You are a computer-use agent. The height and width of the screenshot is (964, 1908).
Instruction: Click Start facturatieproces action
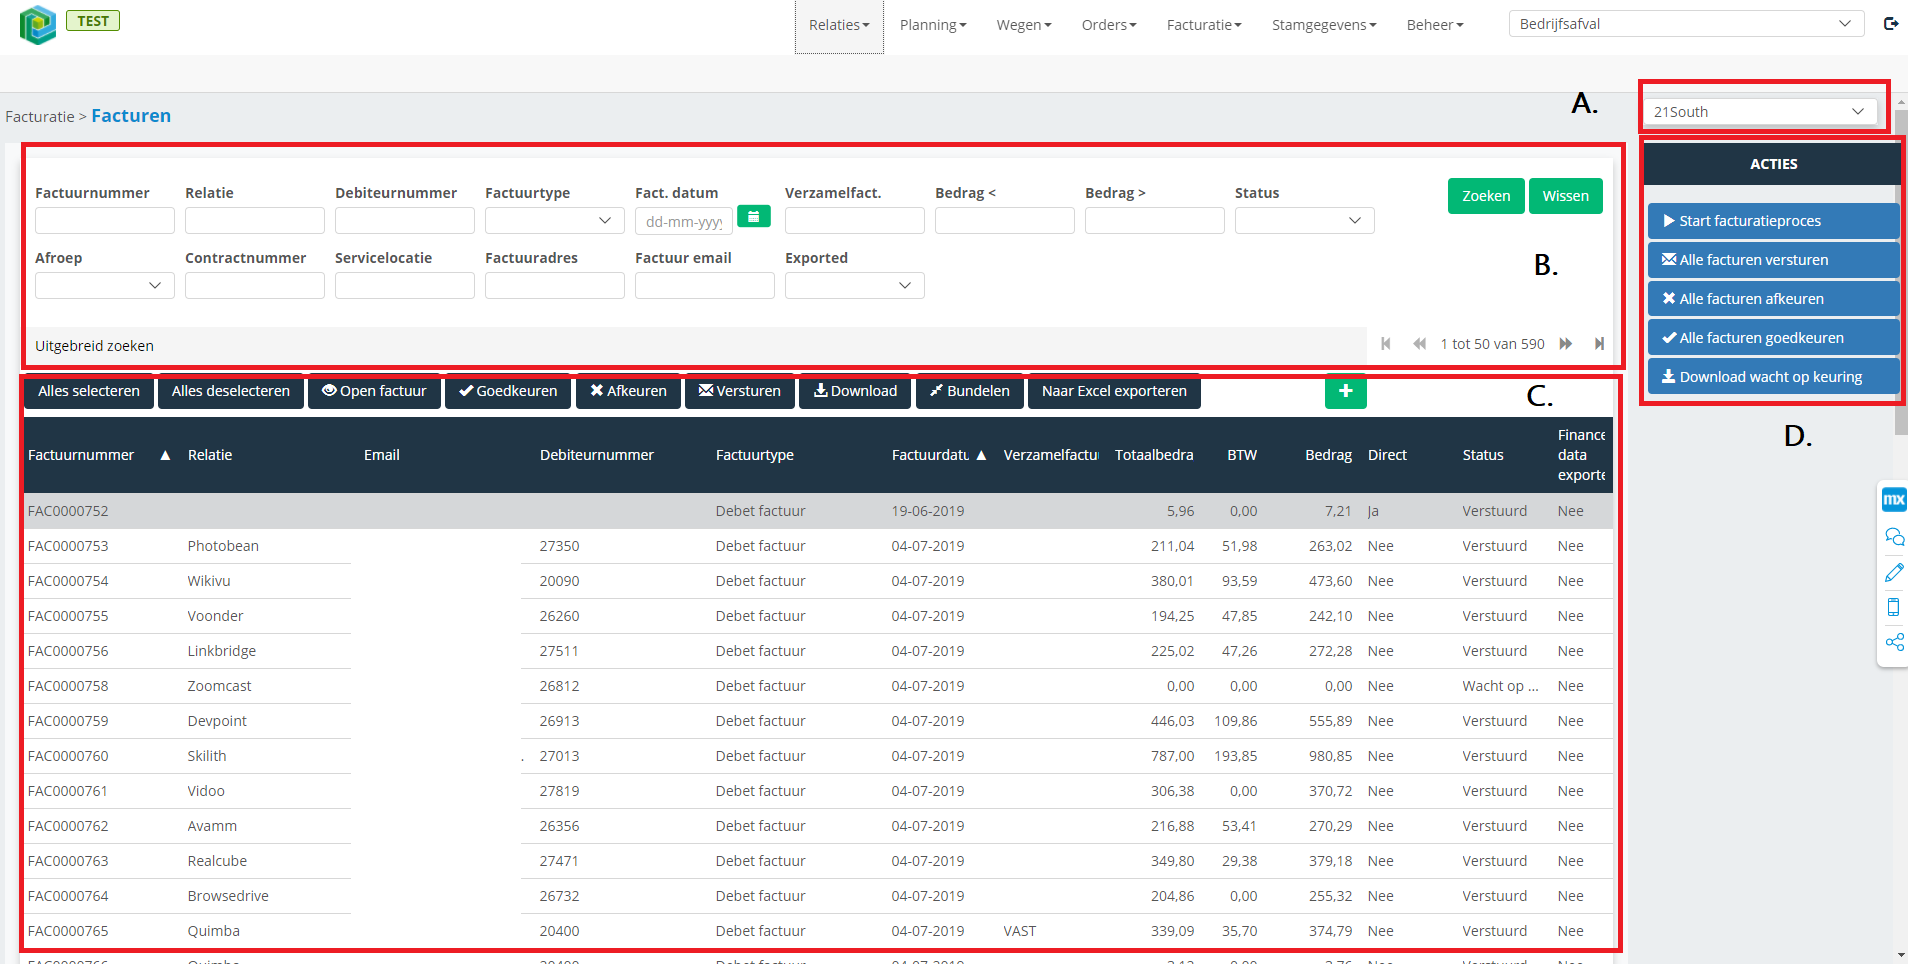(1773, 221)
